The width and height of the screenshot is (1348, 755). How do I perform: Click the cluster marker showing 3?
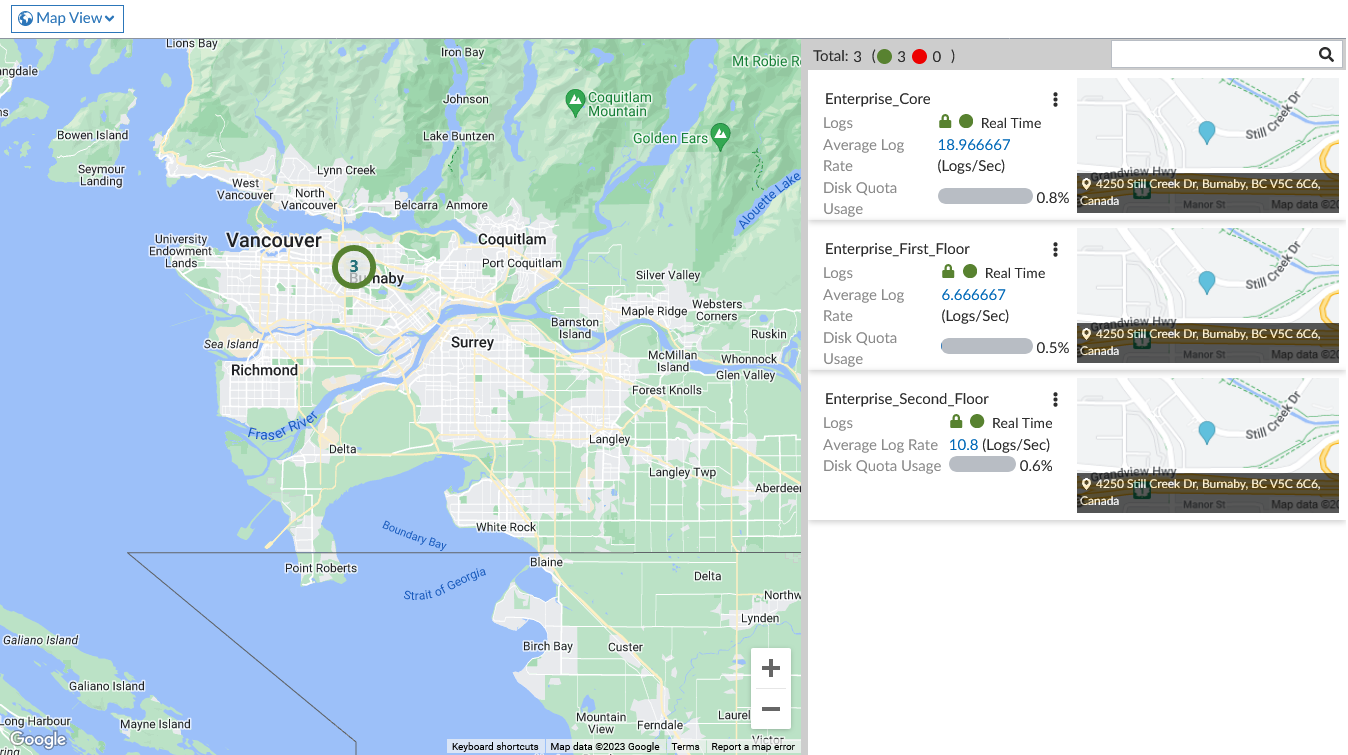pos(353,266)
